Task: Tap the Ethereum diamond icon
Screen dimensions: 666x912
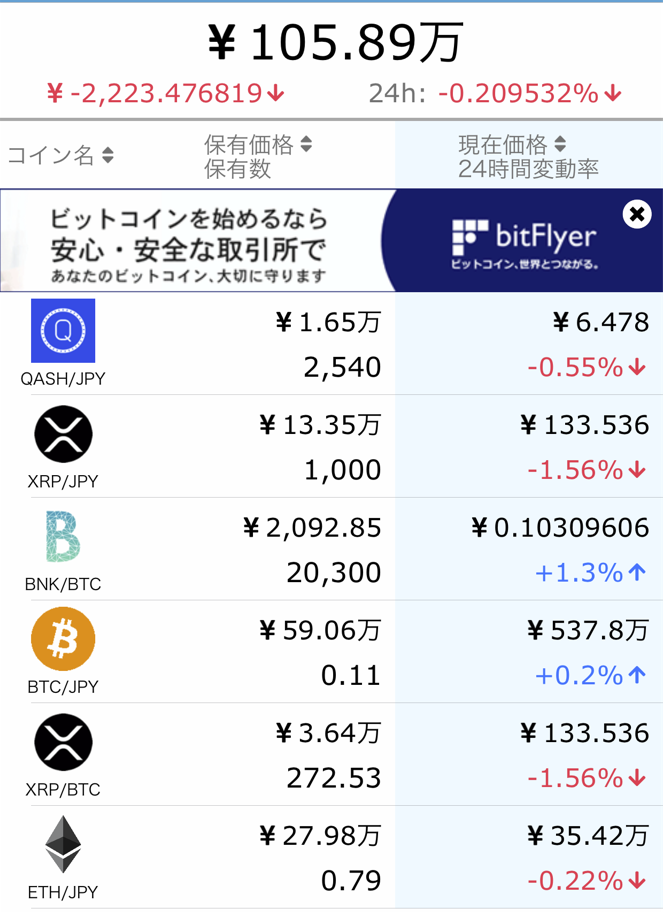Action: pos(63,845)
